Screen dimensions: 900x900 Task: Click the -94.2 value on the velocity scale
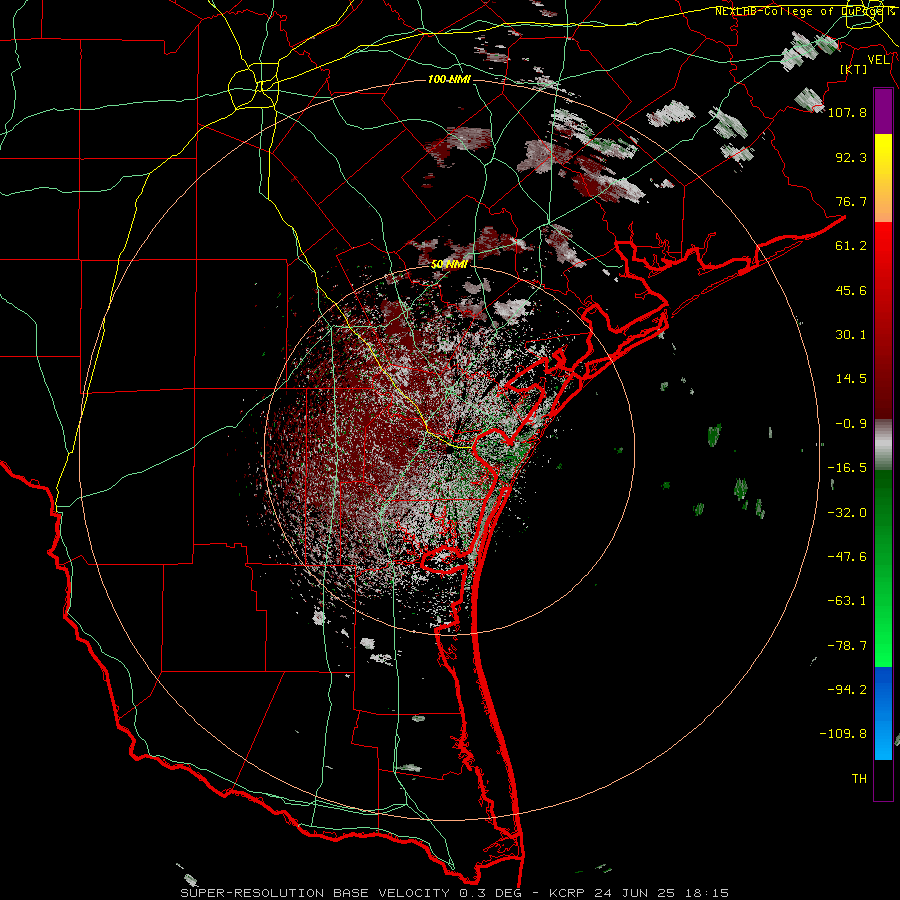click(x=847, y=690)
